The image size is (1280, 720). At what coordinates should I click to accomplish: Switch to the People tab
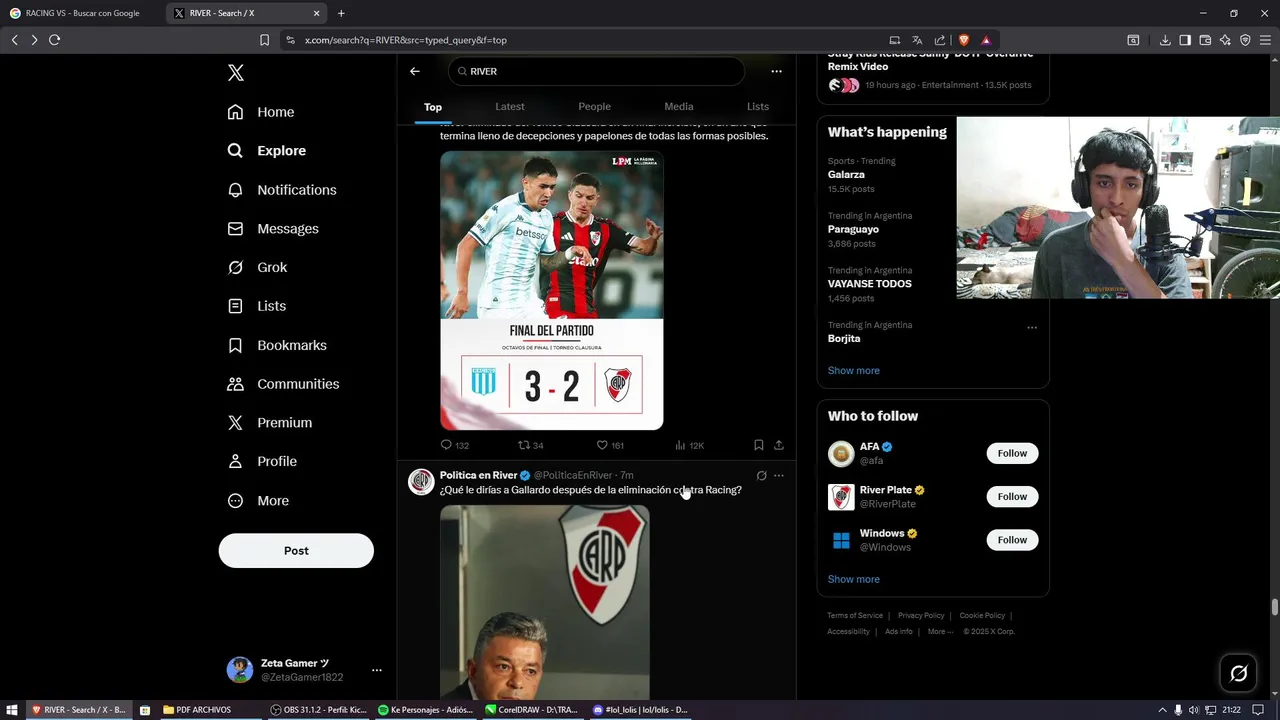tap(594, 107)
